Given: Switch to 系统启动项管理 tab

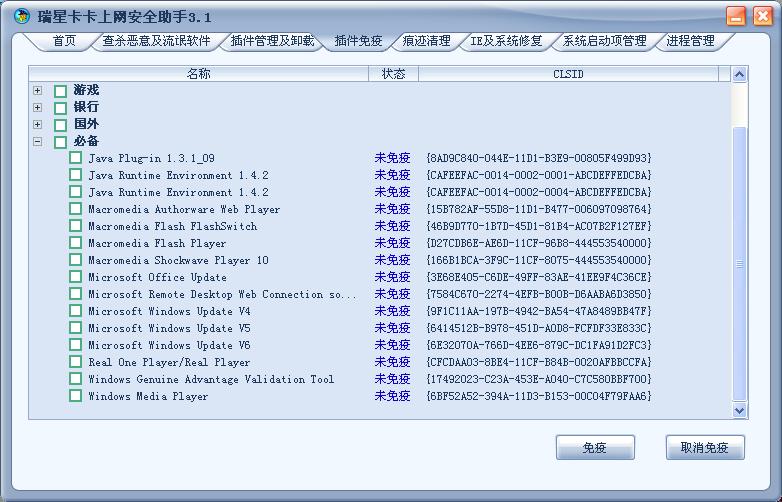Looking at the screenshot, I should click(604, 40).
